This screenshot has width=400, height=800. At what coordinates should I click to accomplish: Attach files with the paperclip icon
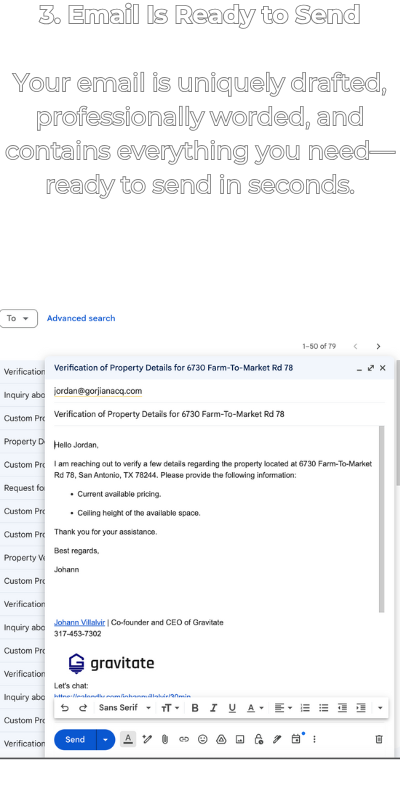point(165,739)
